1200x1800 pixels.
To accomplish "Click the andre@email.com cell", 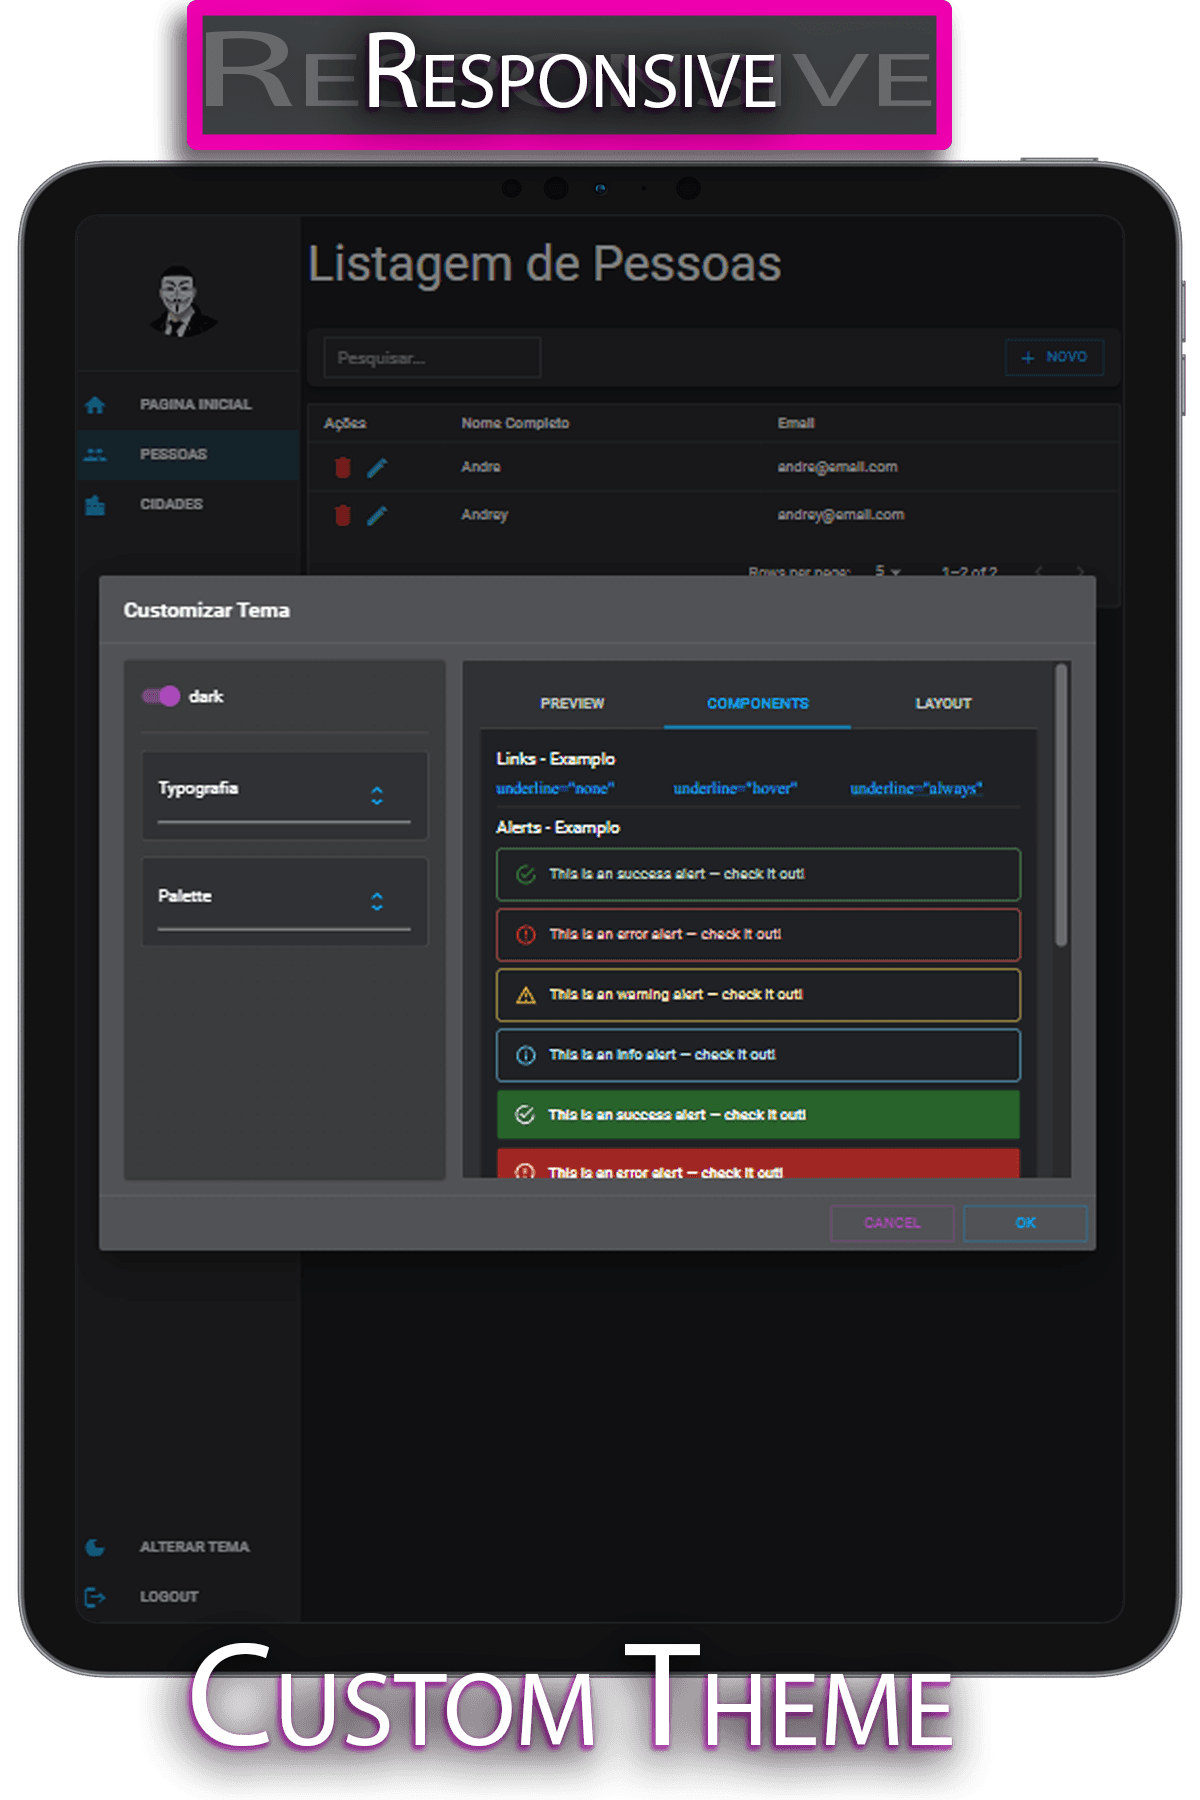I will [837, 467].
